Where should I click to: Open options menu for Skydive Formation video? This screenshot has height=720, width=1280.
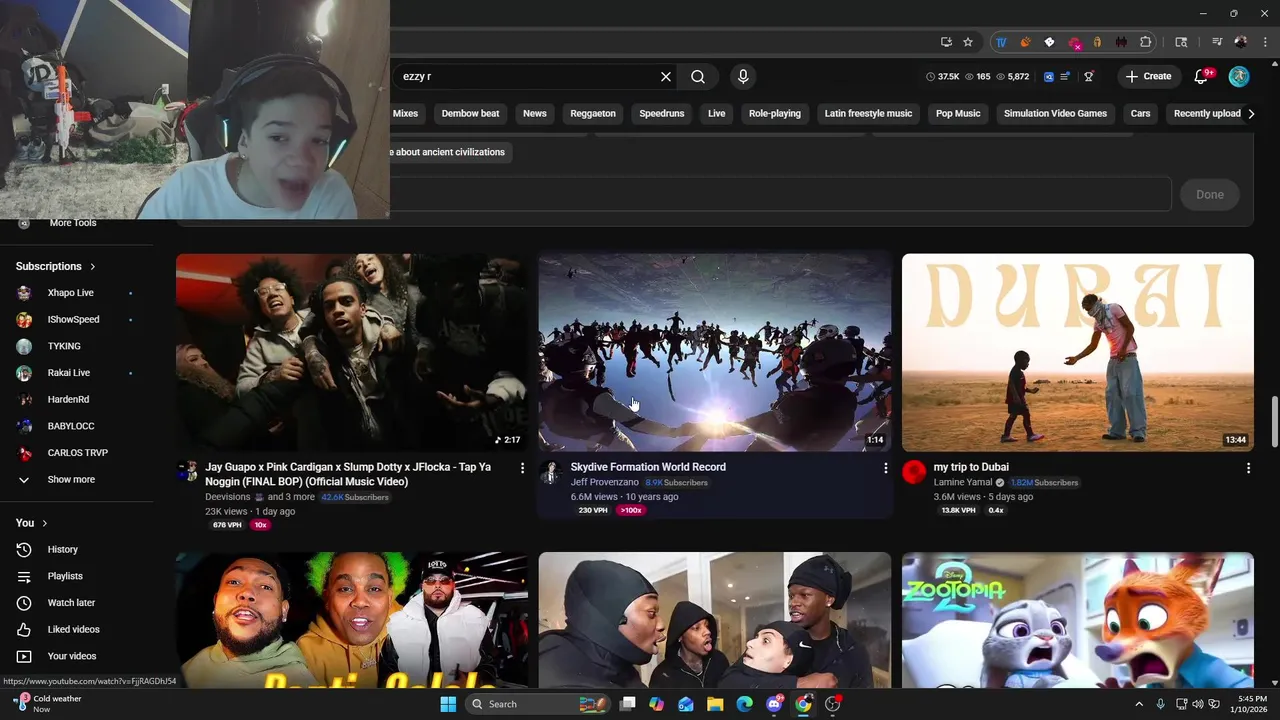click(x=885, y=468)
